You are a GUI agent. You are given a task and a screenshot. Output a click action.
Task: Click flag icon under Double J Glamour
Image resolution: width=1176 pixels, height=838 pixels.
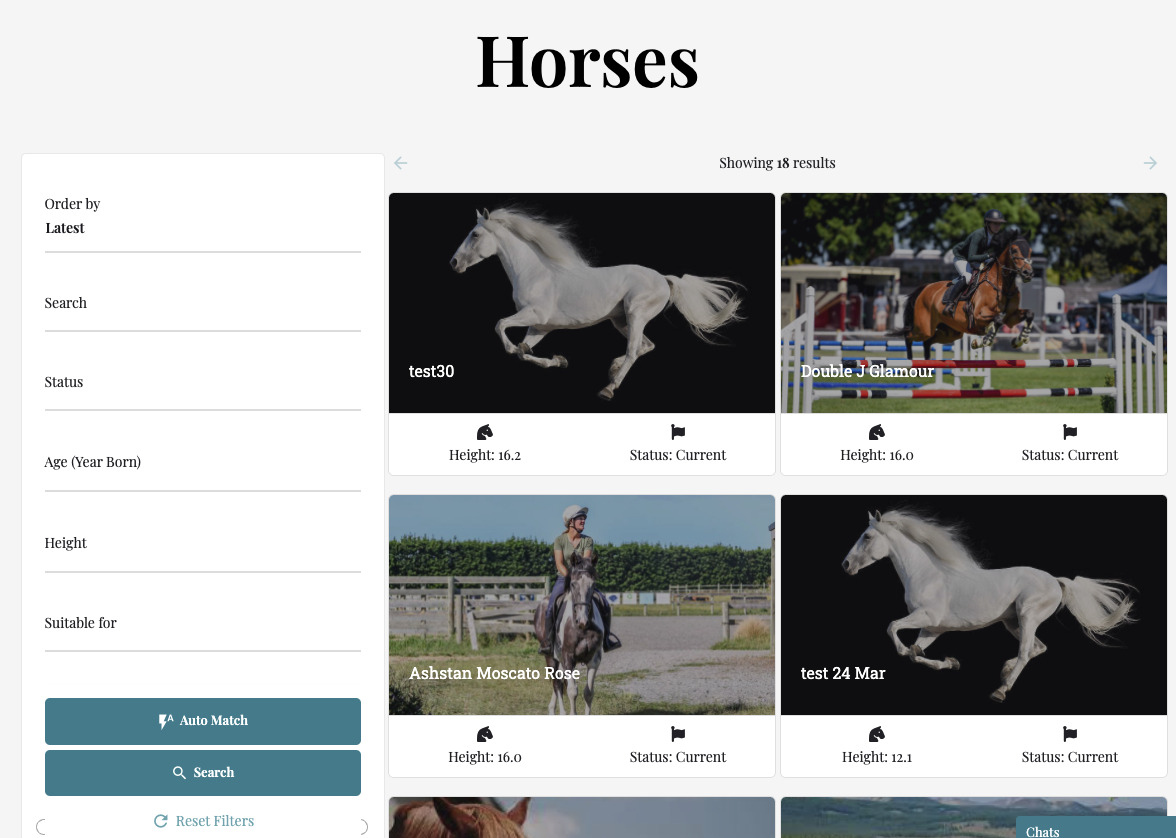coord(1070,432)
